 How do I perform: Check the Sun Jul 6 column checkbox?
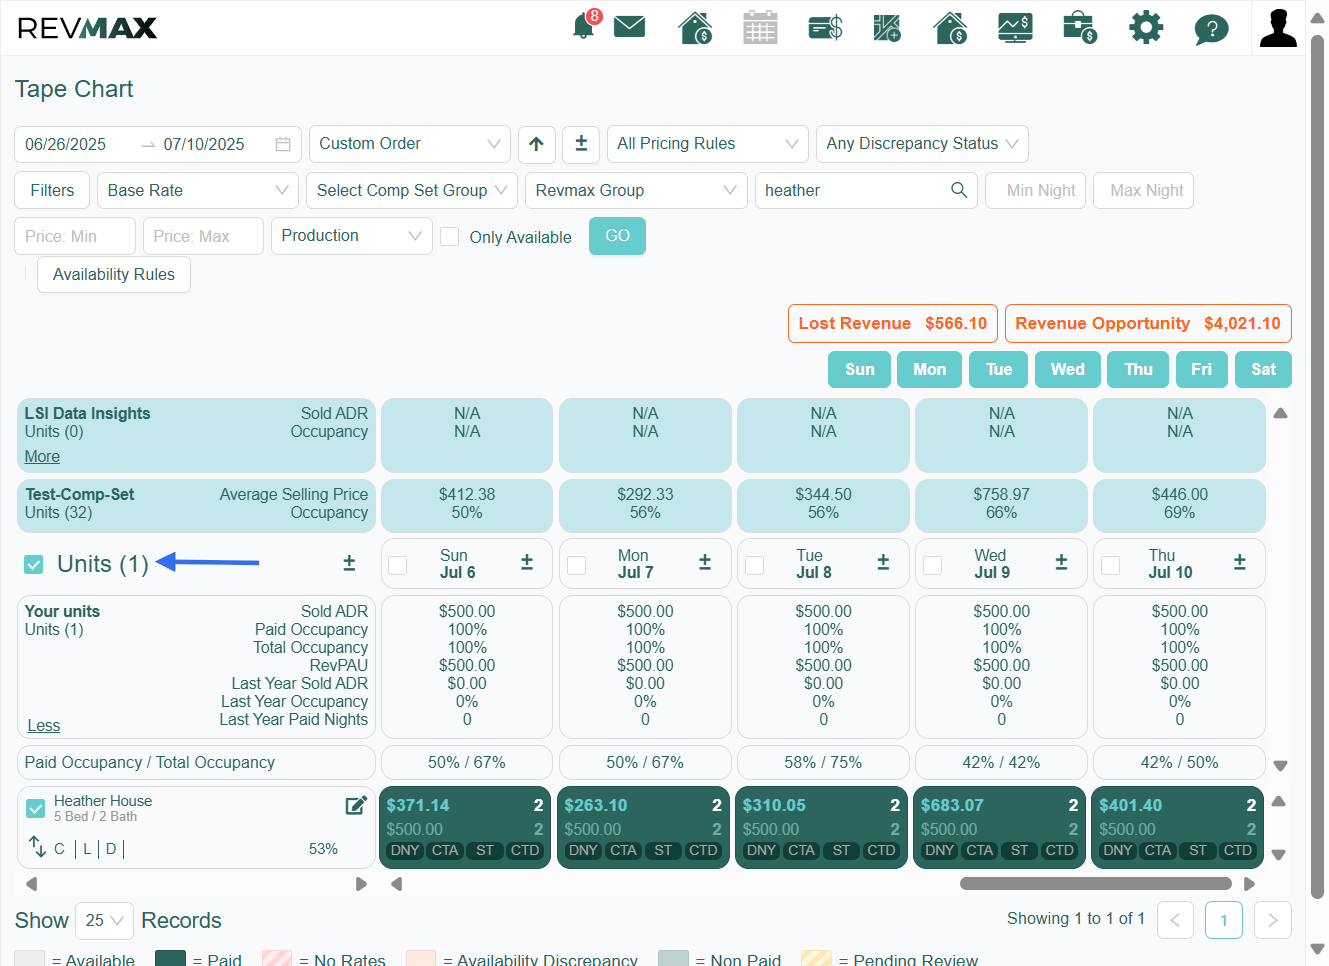[398, 565]
